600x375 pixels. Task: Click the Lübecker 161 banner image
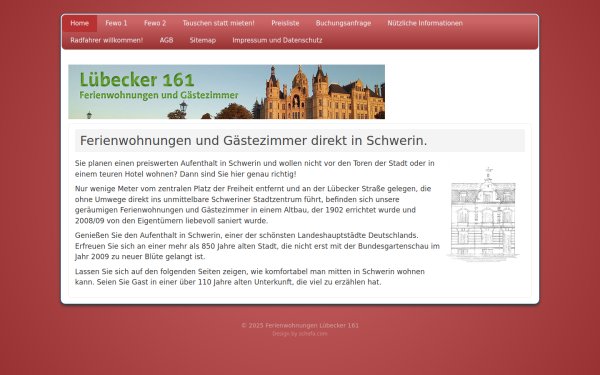pos(227,92)
